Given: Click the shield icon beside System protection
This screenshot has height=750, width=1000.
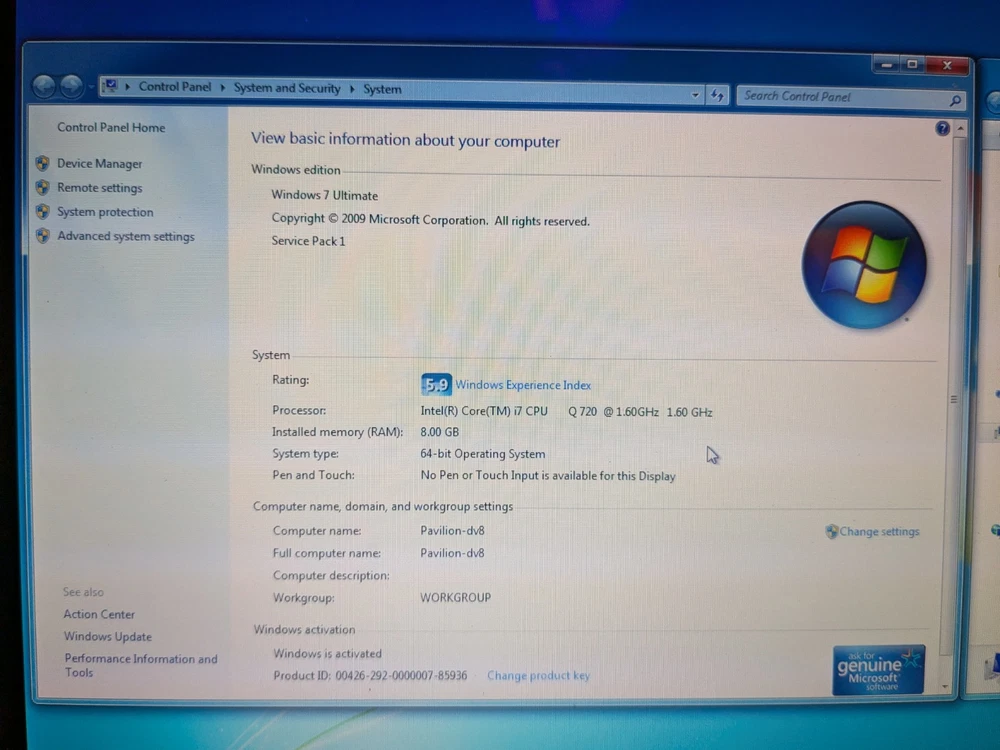Looking at the screenshot, I should 42,212.
